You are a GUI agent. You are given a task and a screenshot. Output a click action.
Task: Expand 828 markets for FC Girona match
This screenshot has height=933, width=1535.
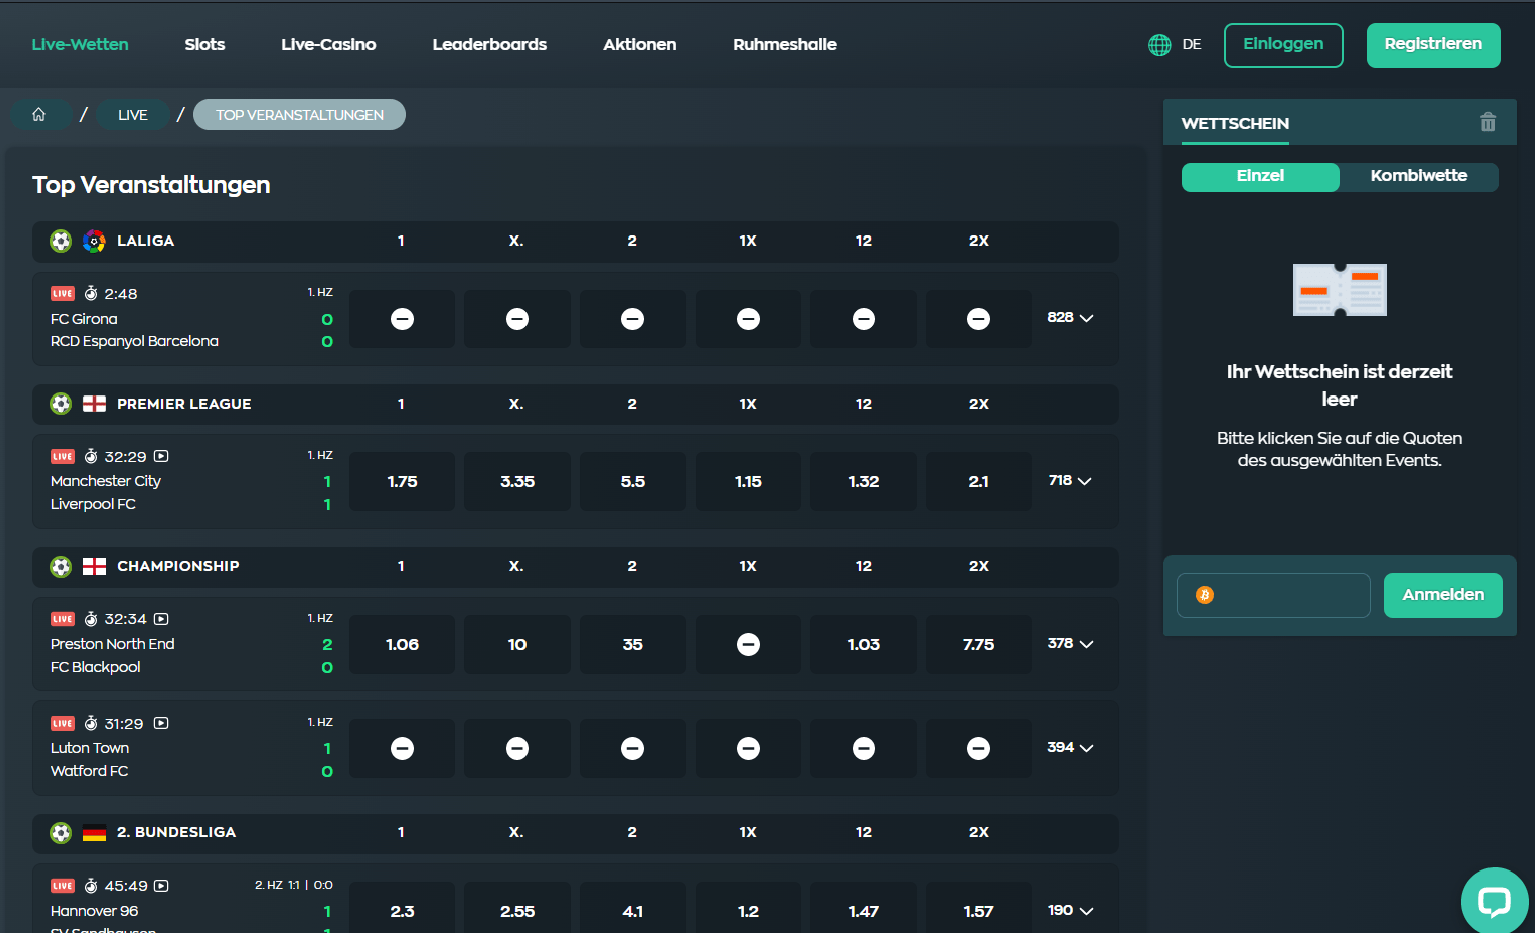click(1070, 318)
